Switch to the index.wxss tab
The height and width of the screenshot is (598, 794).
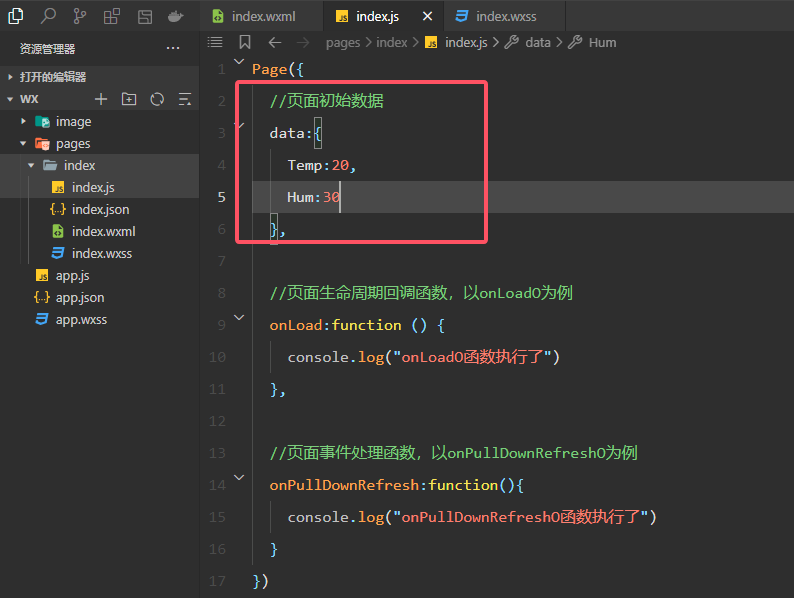(506, 16)
